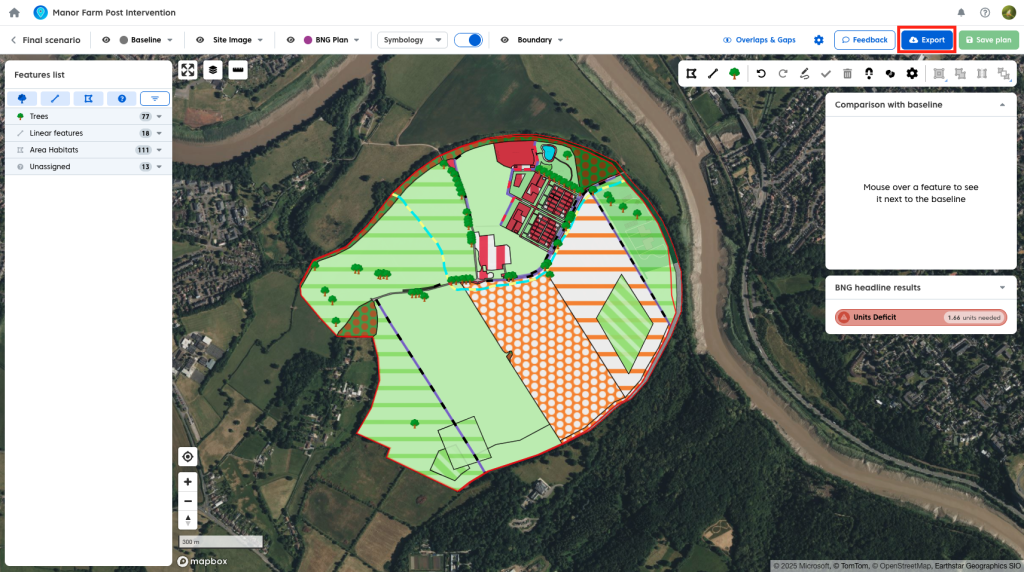Viewport: 1024px width, 572px height.
Task: Pick the add tree tool
Action: tap(735, 73)
